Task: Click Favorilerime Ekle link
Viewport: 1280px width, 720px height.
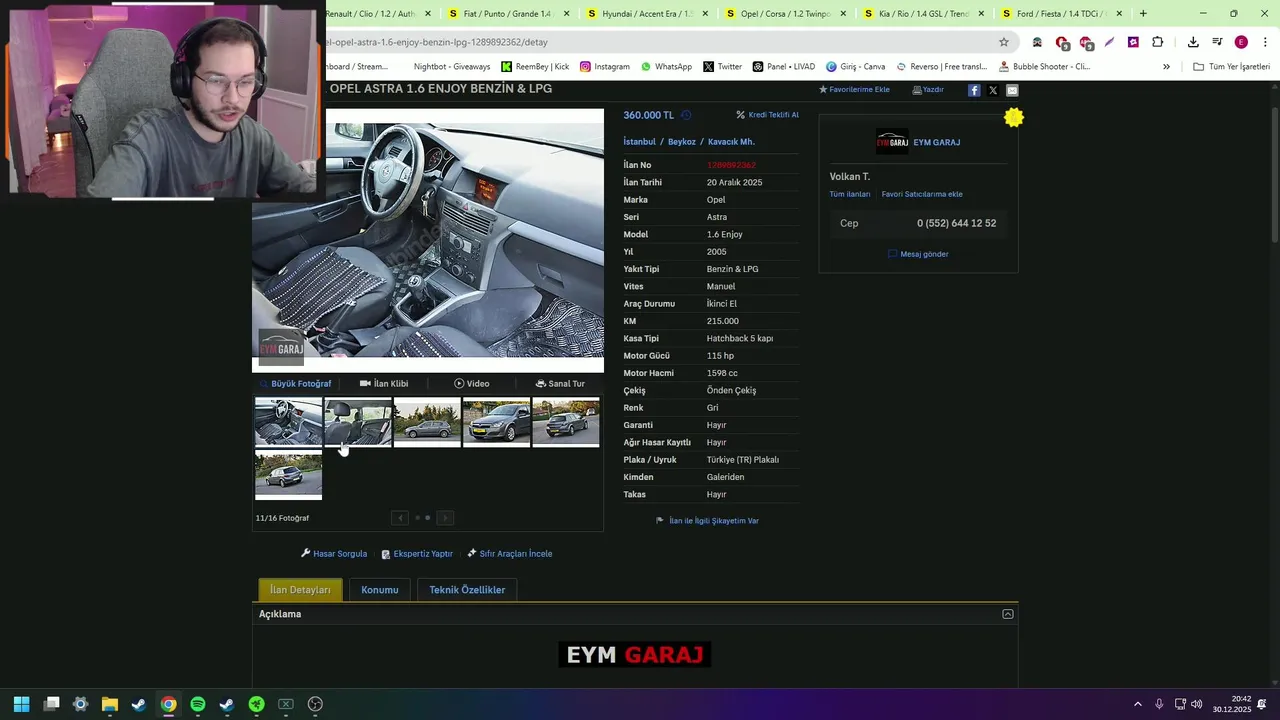Action: [x=854, y=90]
